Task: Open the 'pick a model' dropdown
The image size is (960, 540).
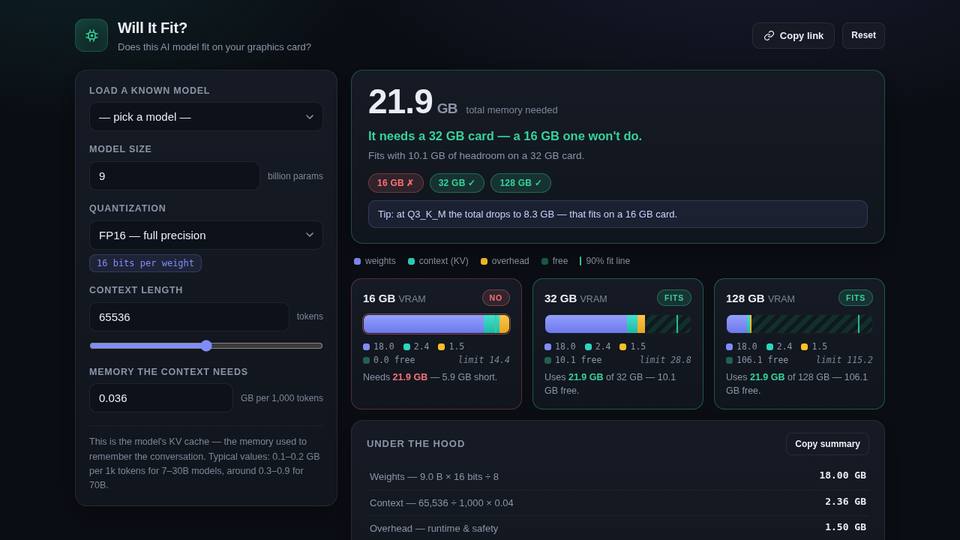Action: coord(206,117)
